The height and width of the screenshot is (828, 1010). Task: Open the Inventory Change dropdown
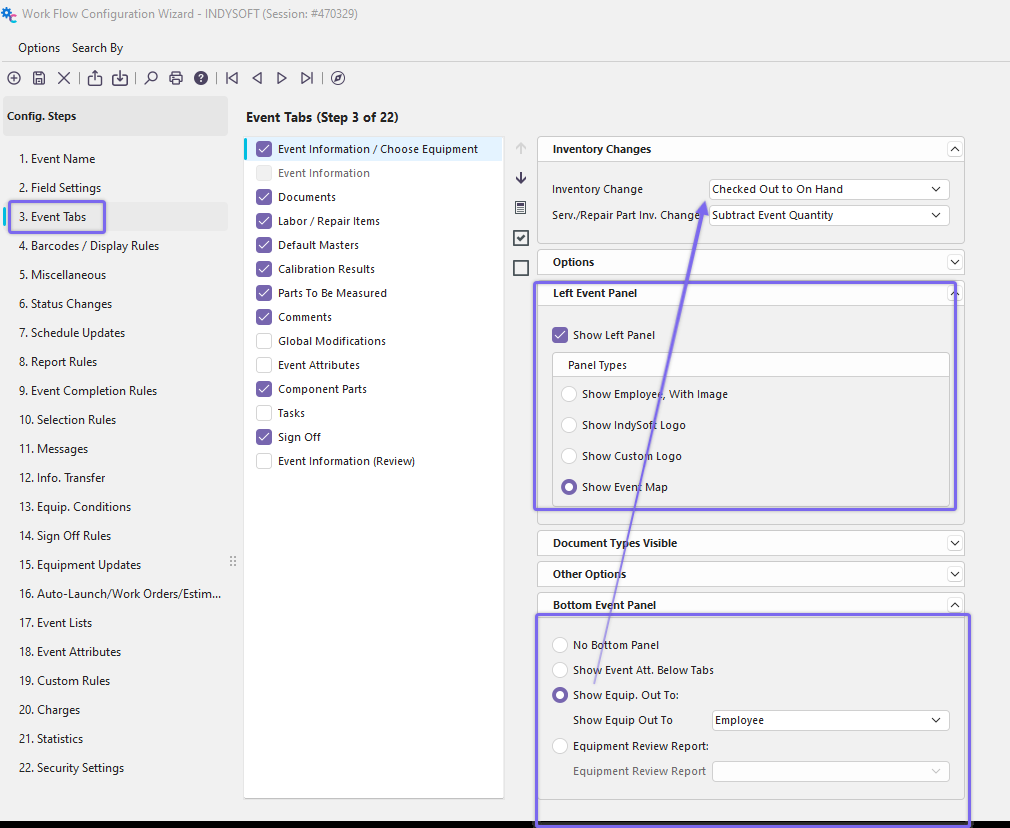pos(829,189)
